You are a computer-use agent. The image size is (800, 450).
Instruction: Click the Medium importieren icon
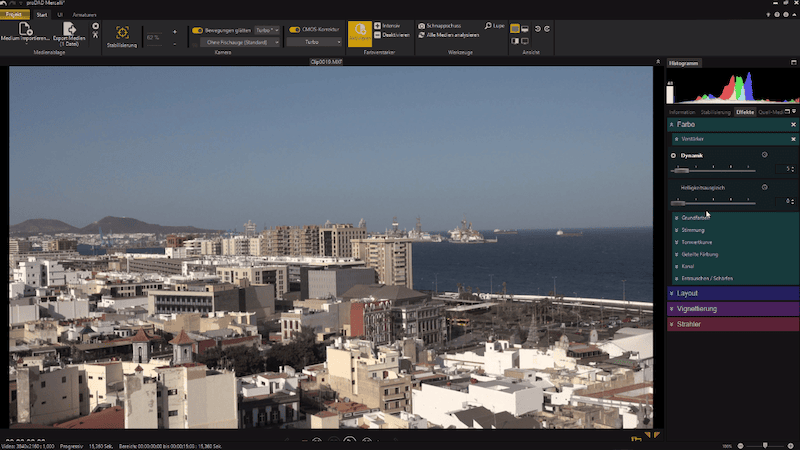click(x=25, y=30)
